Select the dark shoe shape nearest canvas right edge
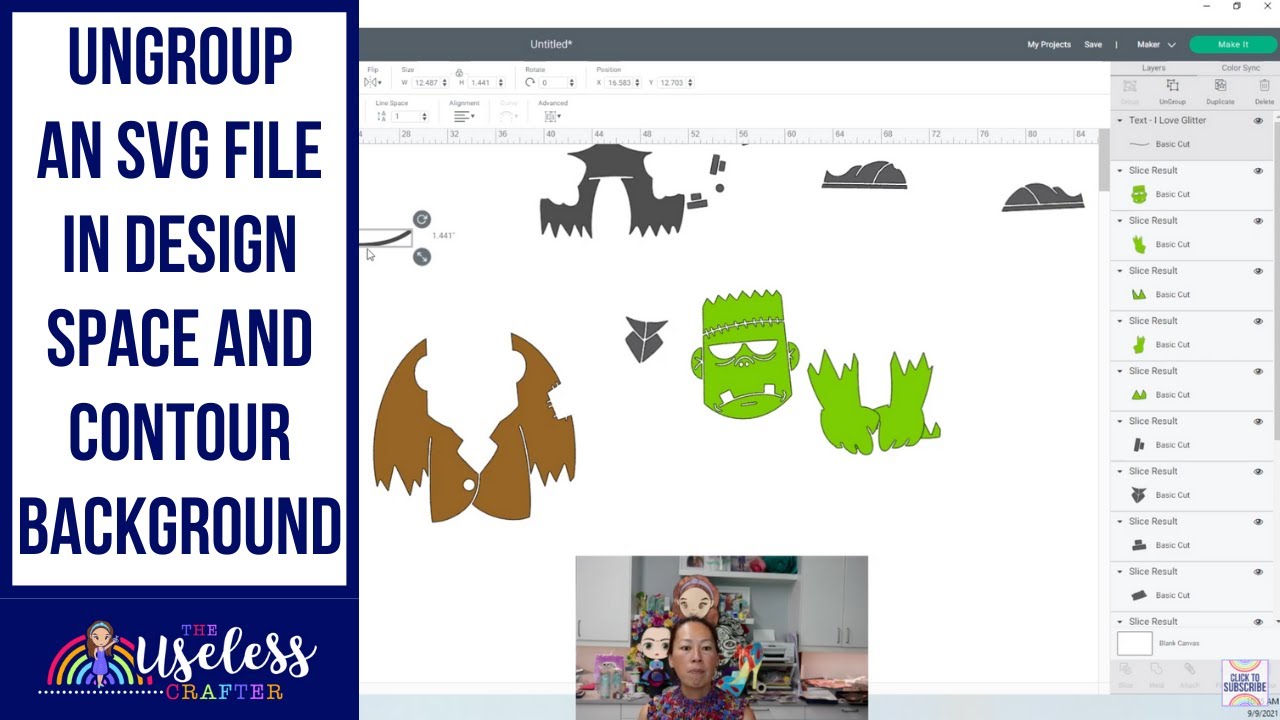This screenshot has width=1280, height=720. click(1043, 197)
